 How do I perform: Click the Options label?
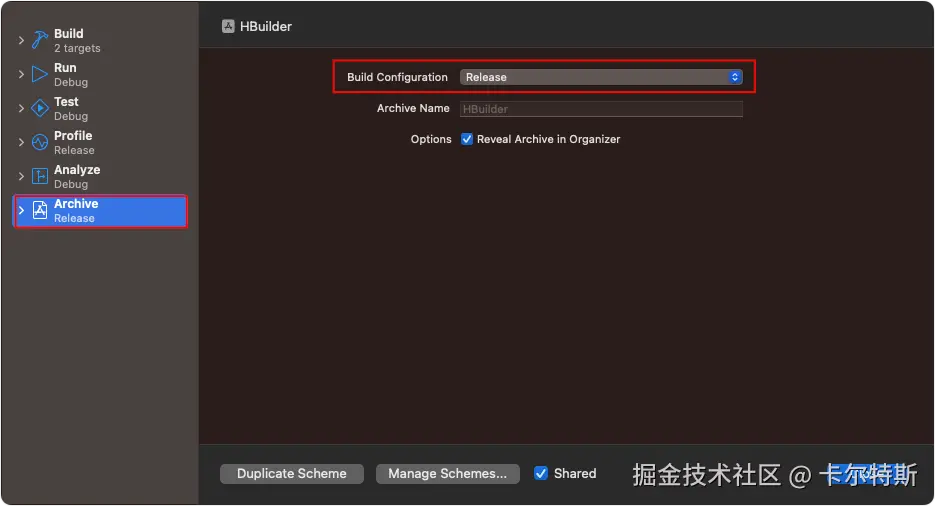tap(431, 139)
